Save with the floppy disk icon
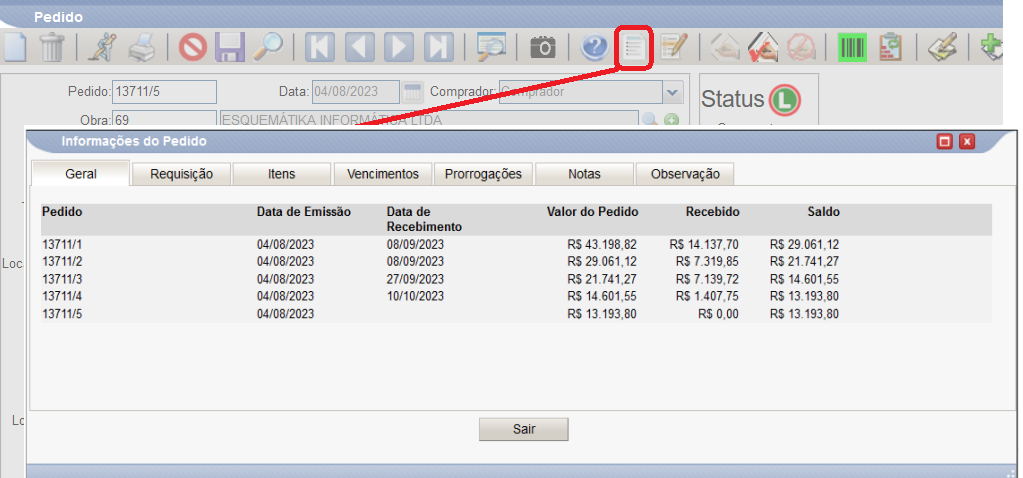This screenshot has height=478, width=1023. (x=230, y=48)
